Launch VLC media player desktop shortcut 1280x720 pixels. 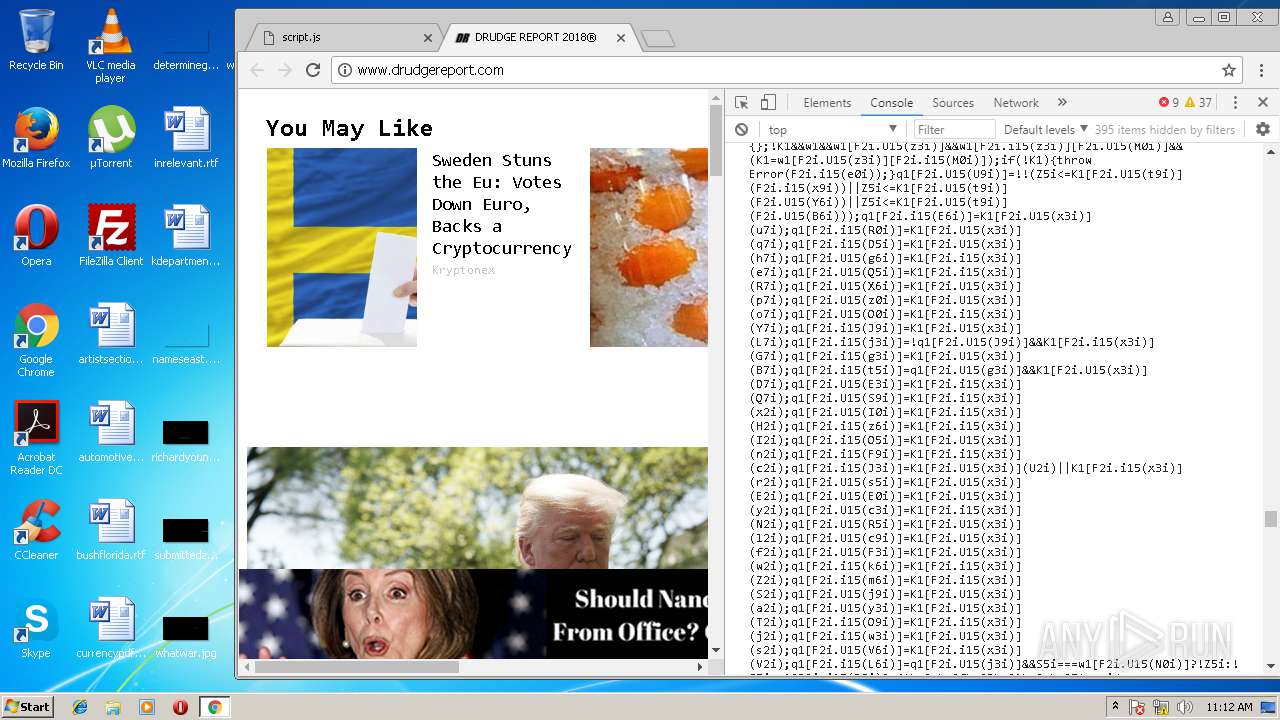pyautogui.click(x=110, y=46)
